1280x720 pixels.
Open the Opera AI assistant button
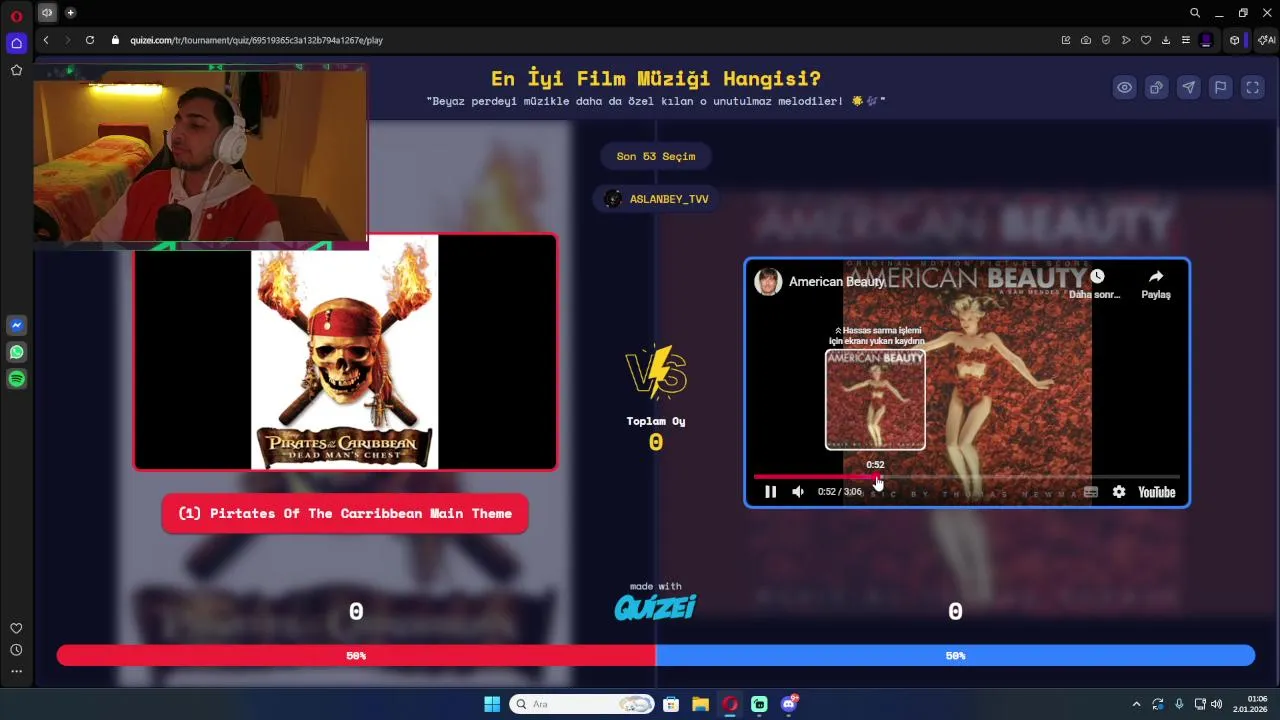(x=1267, y=40)
